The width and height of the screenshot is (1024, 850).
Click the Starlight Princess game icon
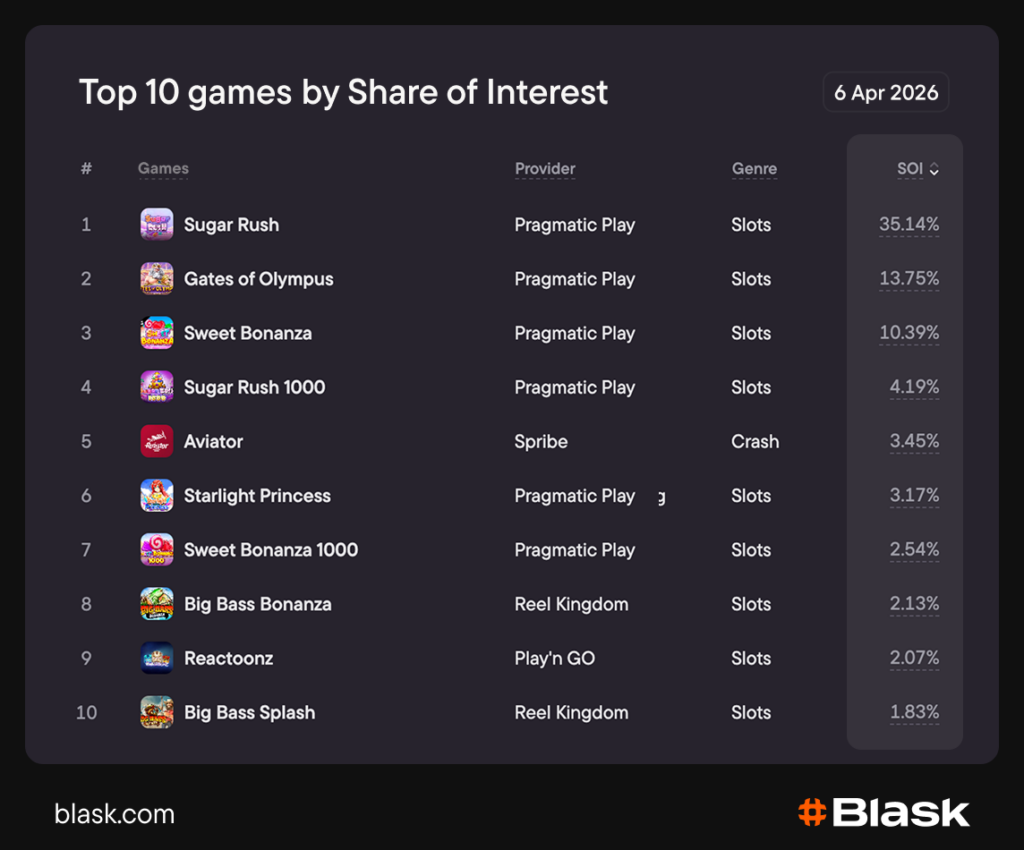click(157, 495)
